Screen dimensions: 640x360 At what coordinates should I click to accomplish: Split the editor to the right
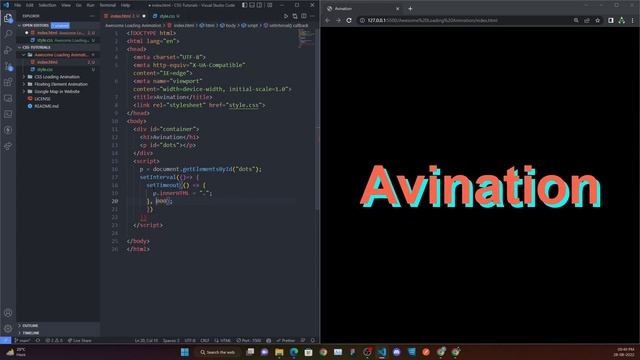point(304,16)
